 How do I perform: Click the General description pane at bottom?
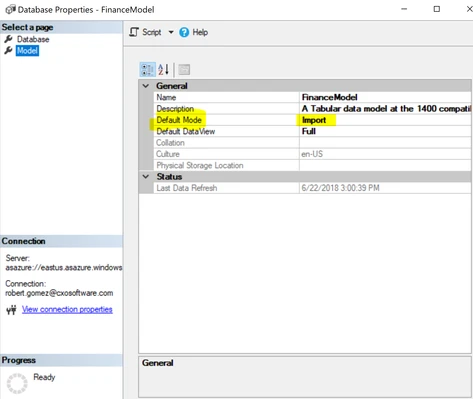(x=305, y=377)
